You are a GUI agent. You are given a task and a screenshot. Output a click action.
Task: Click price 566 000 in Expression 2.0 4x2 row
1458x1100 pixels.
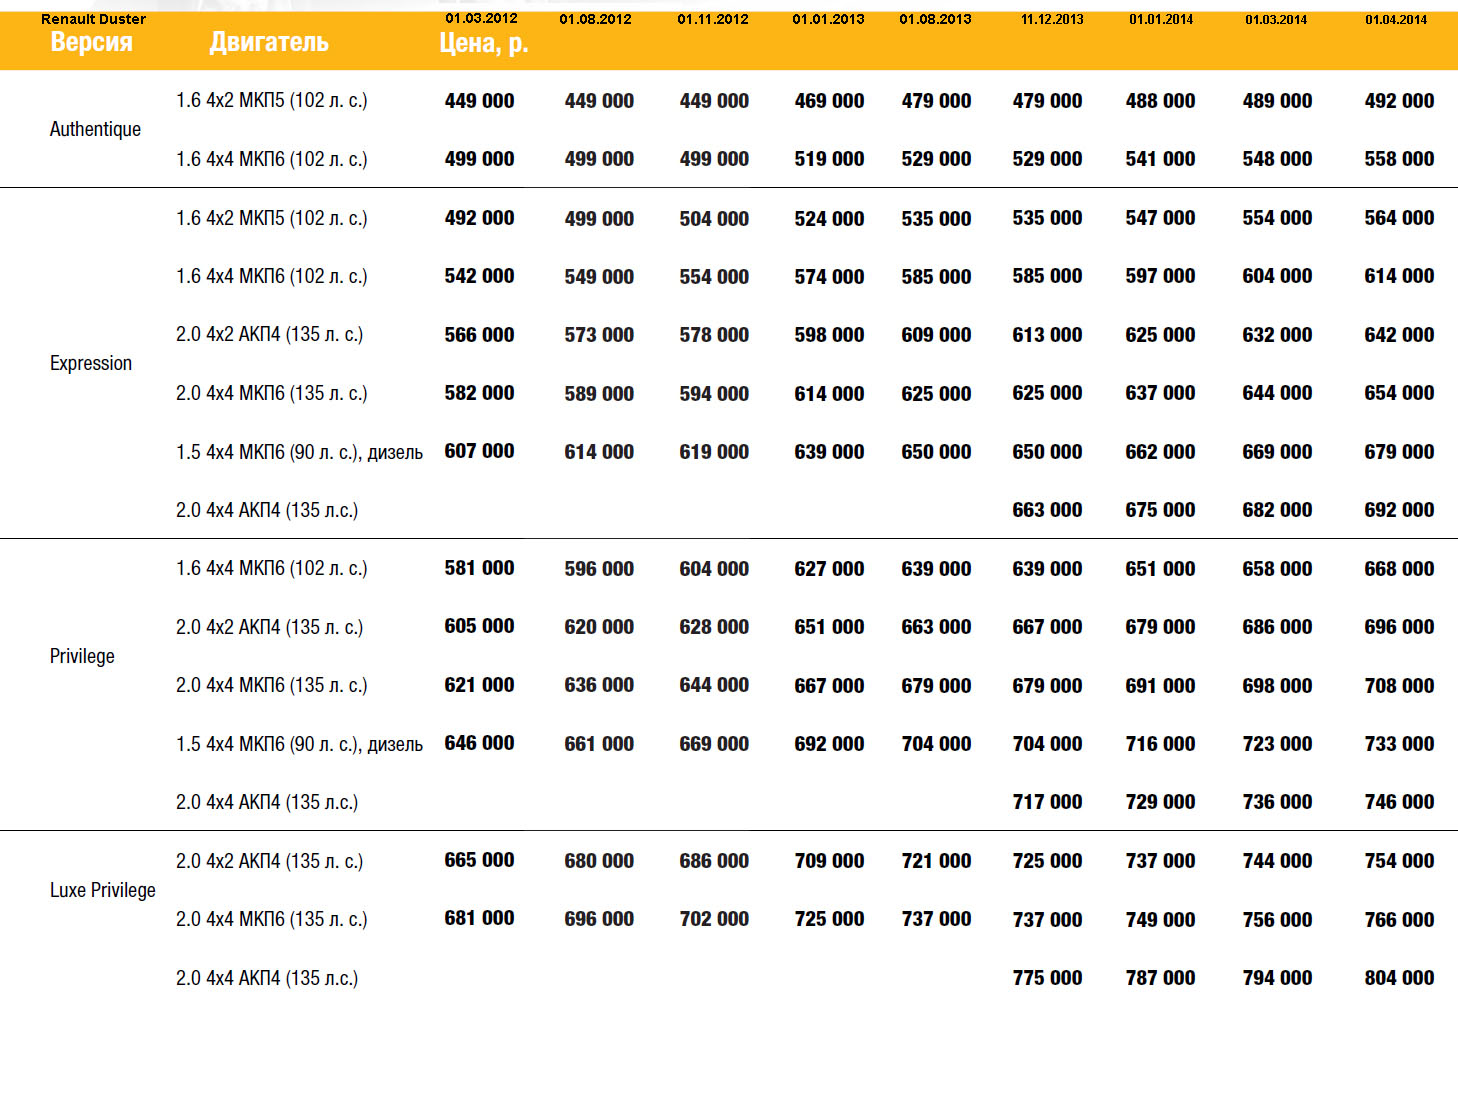(479, 335)
